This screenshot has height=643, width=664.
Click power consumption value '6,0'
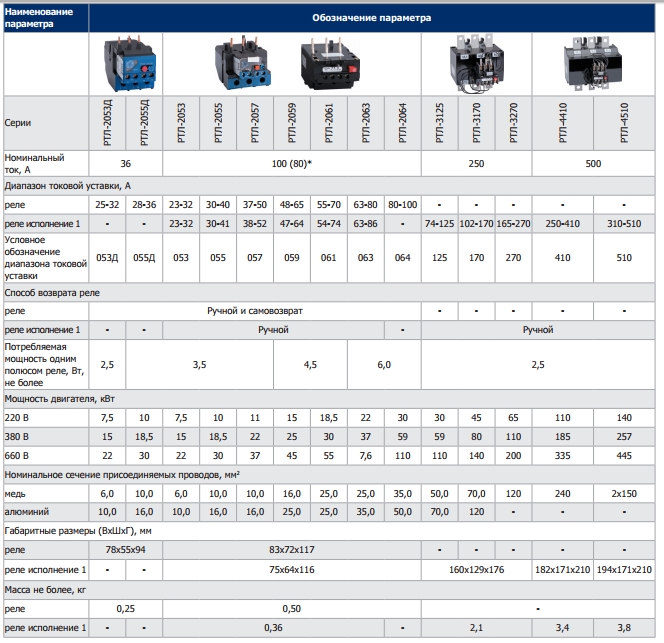click(x=384, y=365)
